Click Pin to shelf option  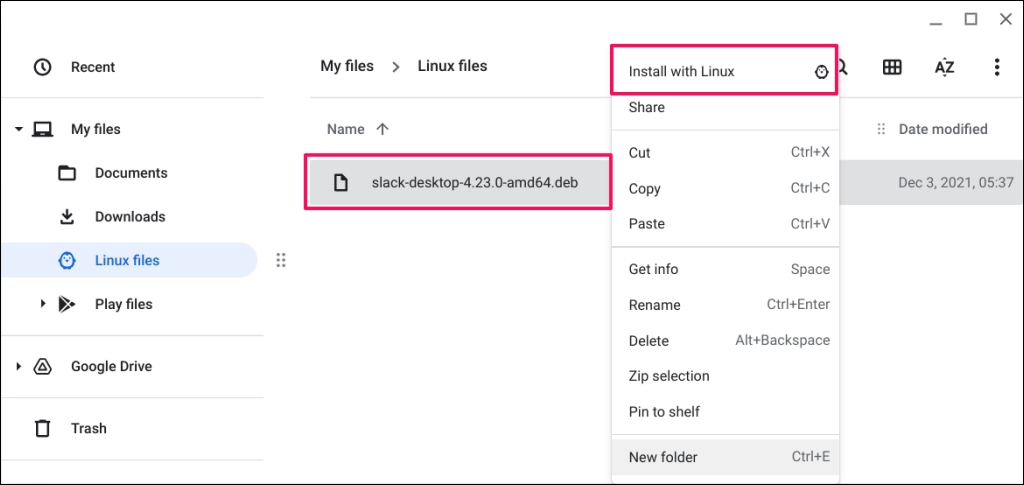664,412
